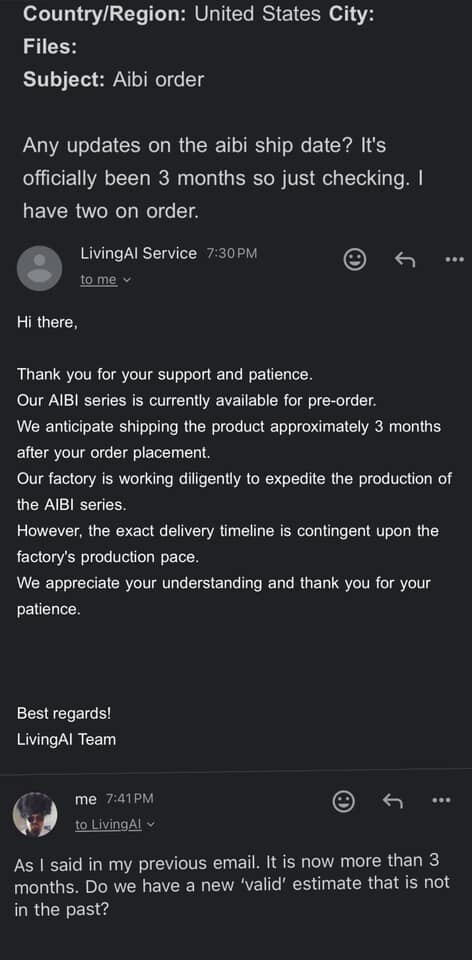Screen dimensions: 472x960
Task: Reply to the LivingAI Service message
Action: click(x=405, y=260)
